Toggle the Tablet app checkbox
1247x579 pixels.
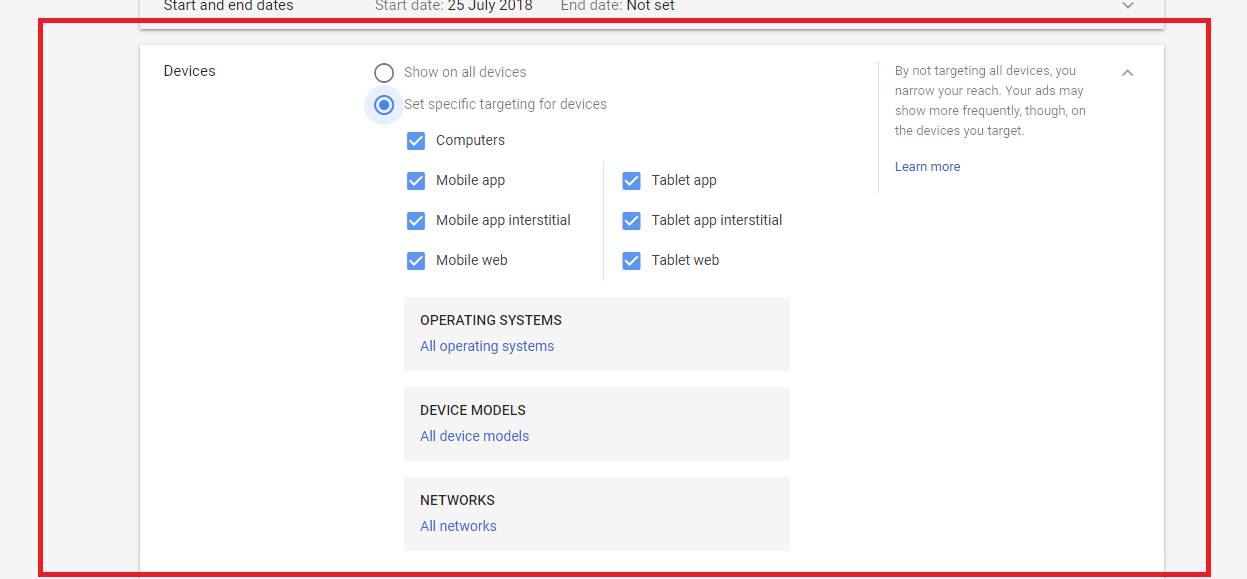pos(631,180)
